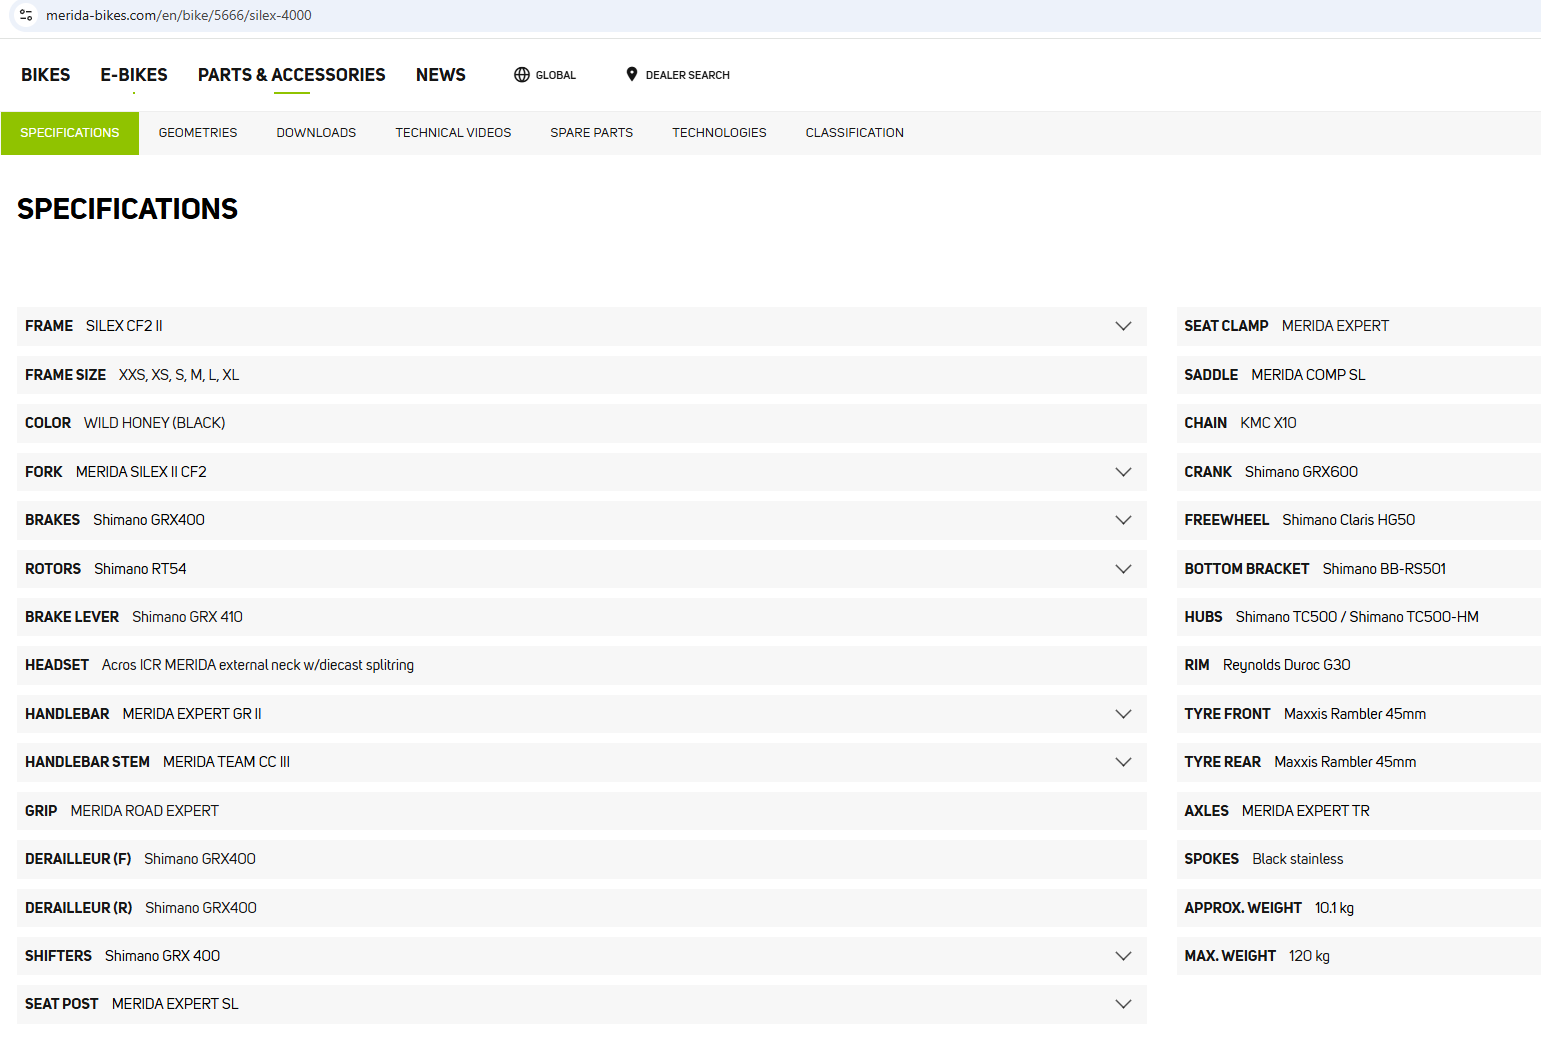Click saddle value 'MERIDA COMP SL'
Image resolution: width=1541 pixels, height=1046 pixels.
(x=1308, y=375)
